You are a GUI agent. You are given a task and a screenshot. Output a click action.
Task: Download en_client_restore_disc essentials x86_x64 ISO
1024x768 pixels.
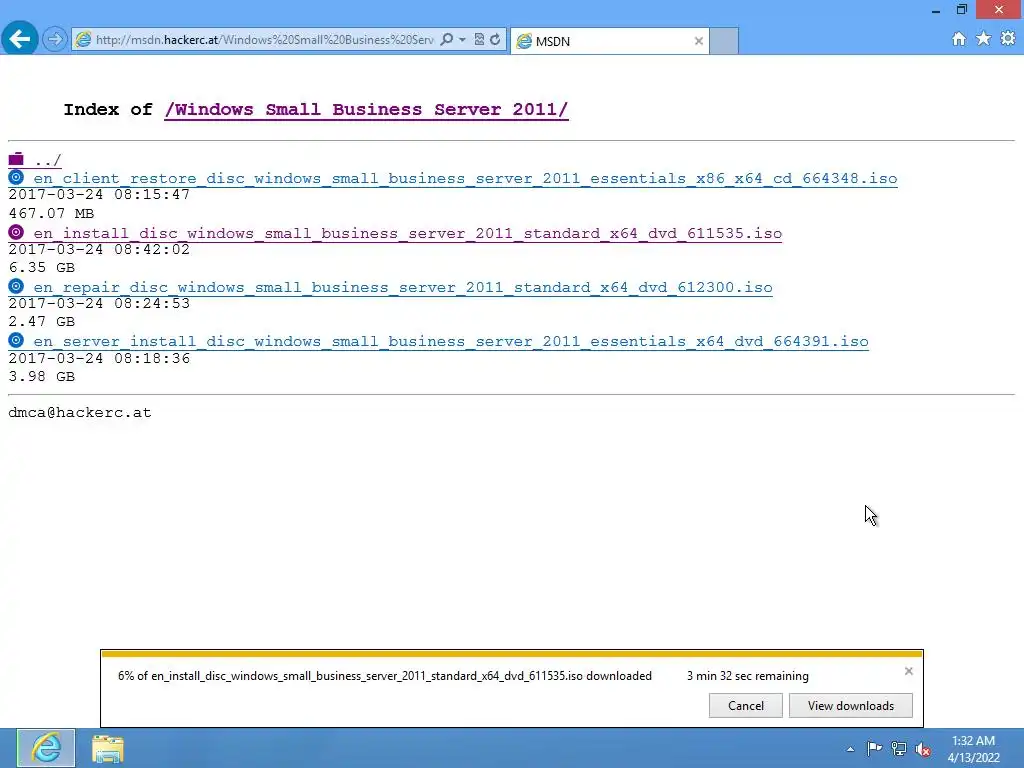(x=465, y=179)
